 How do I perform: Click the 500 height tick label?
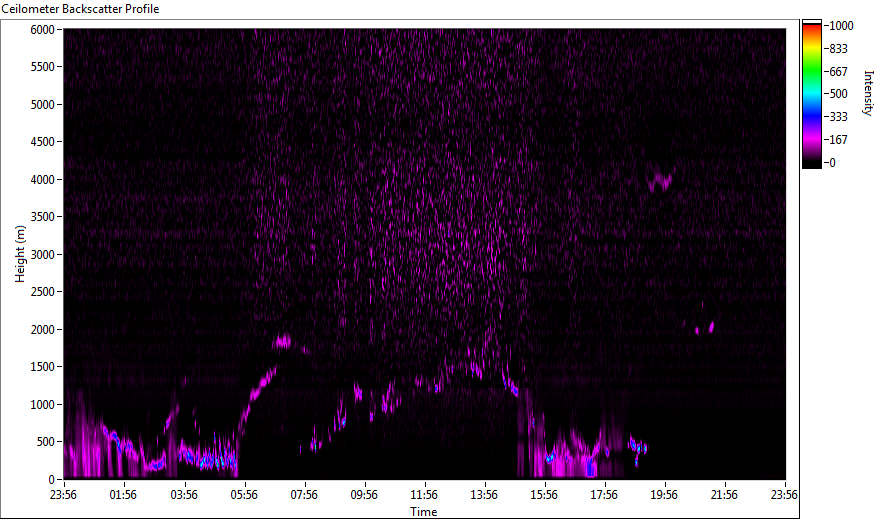click(x=45, y=442)
